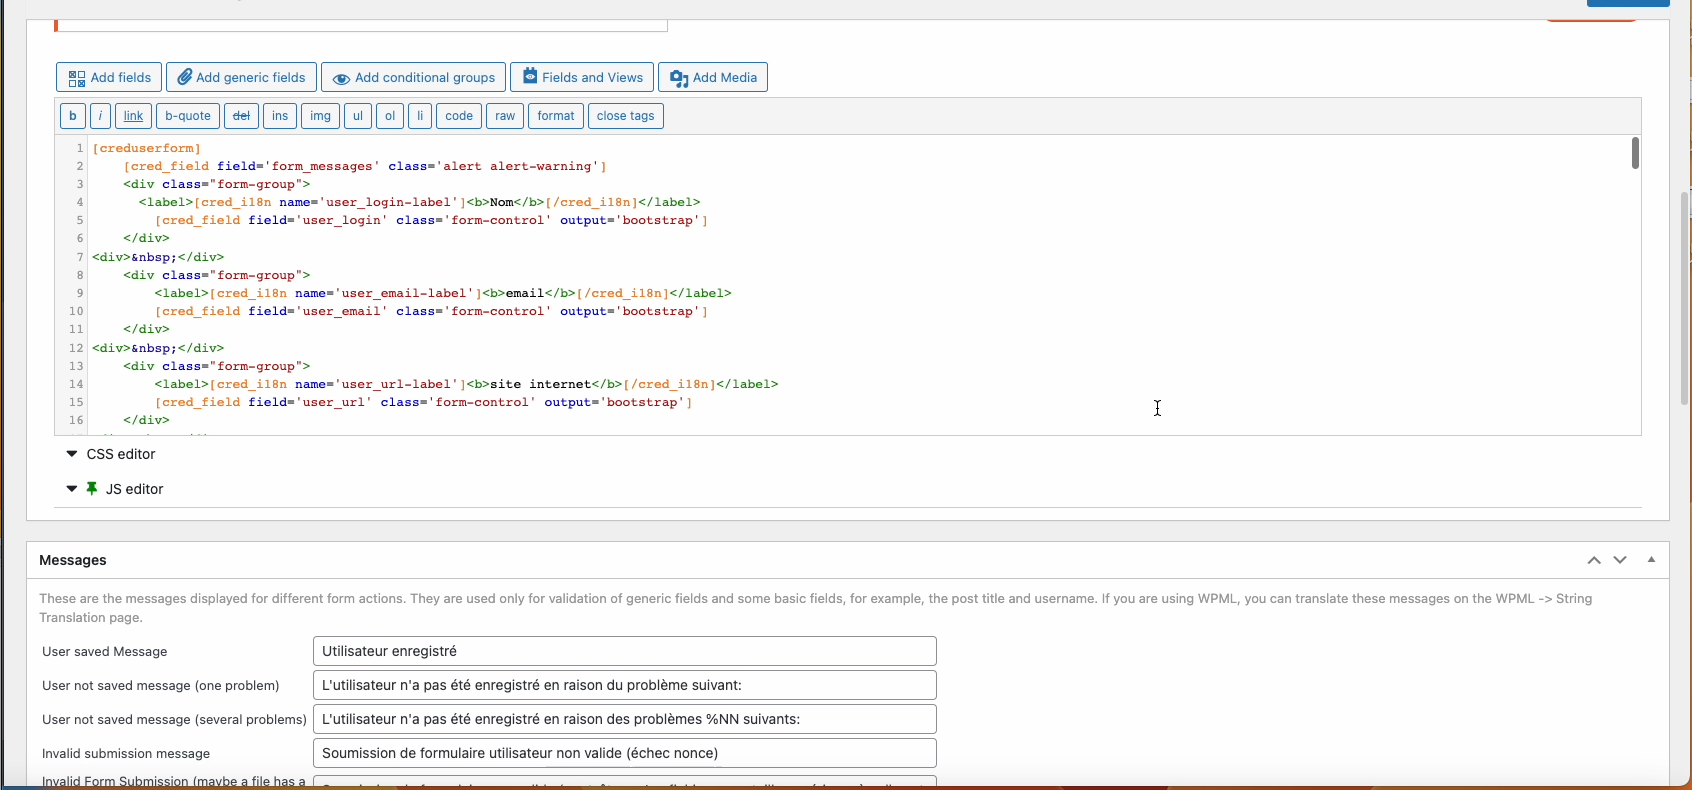Move Messages panel down
Screen dimensions: 1692x790
tap(1620, 560)
